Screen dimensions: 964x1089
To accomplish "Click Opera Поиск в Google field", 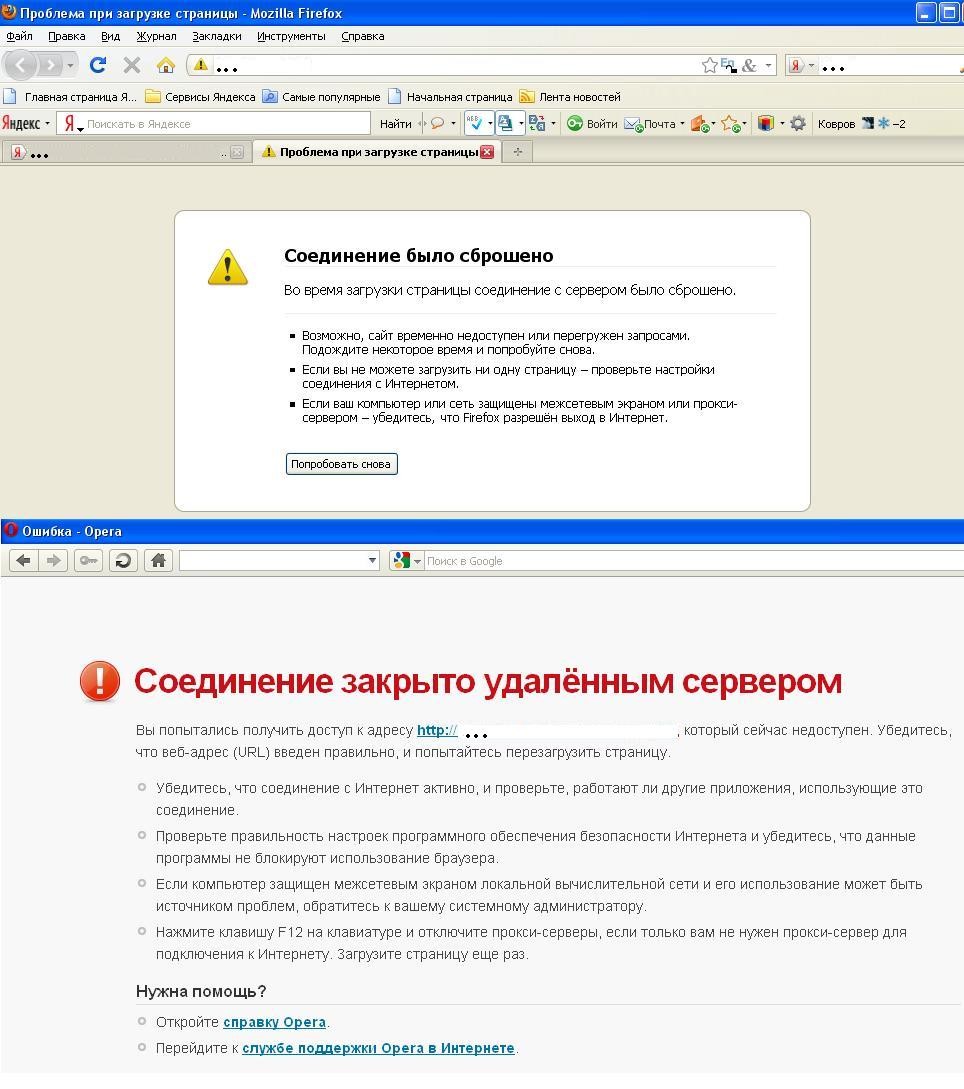I will tap(693, 560).
